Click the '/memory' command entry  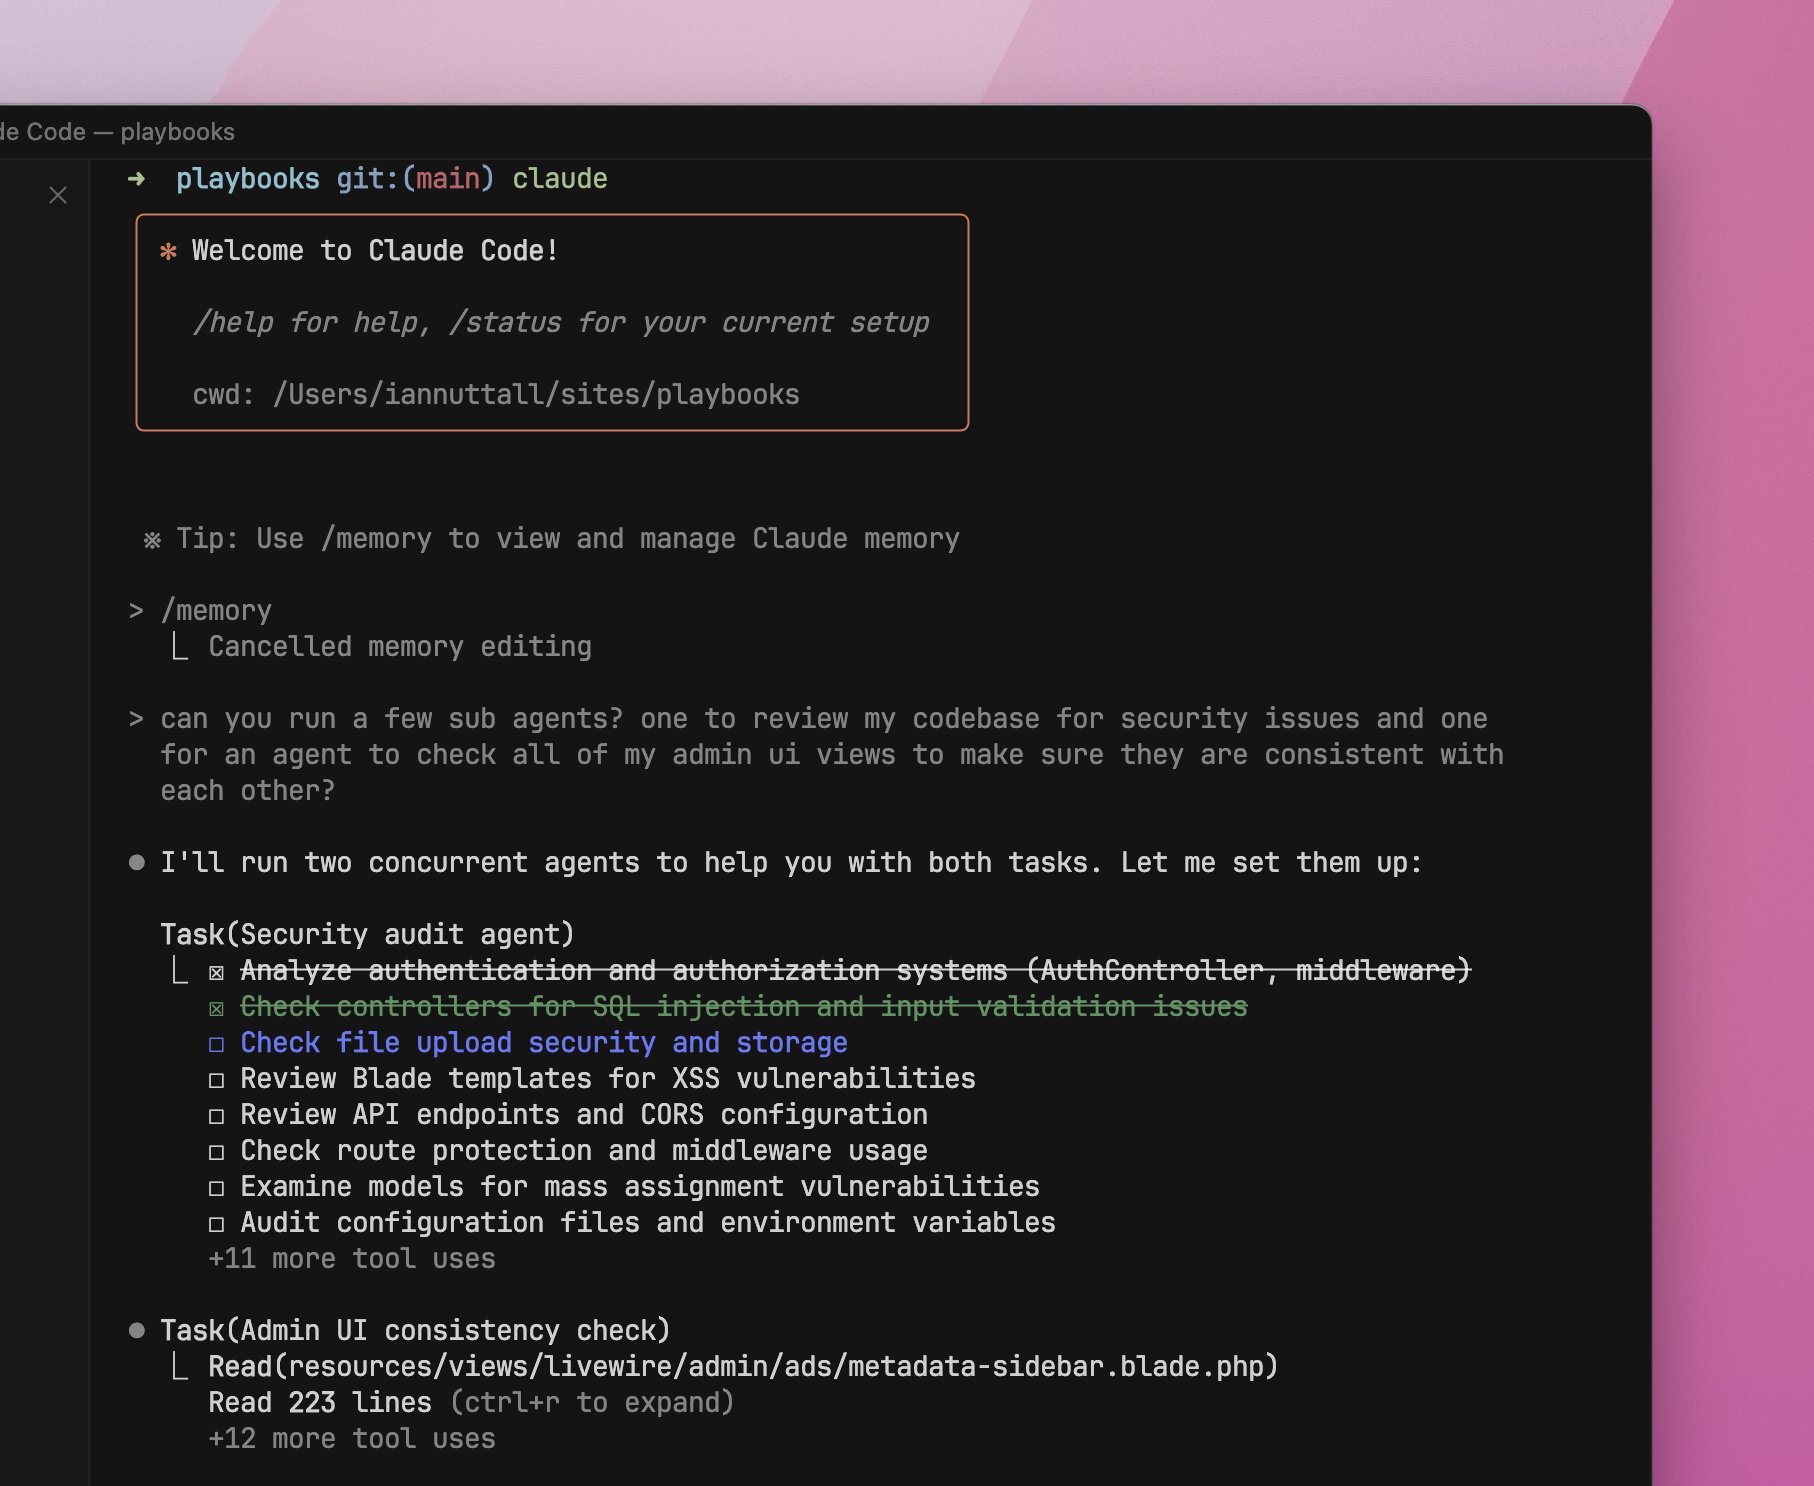tap(216, 611)
